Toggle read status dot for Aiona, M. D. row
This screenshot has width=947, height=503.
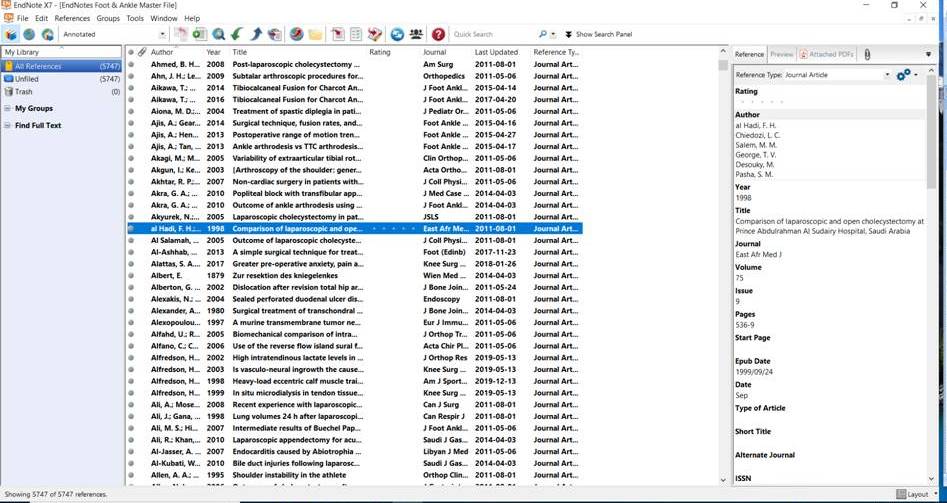[x=131, y=111]
